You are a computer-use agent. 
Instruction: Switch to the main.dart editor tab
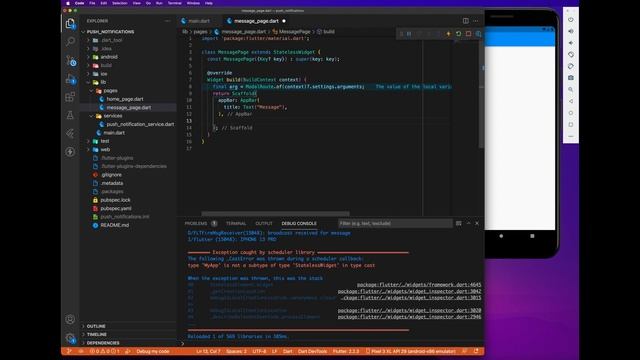point(199,21)
